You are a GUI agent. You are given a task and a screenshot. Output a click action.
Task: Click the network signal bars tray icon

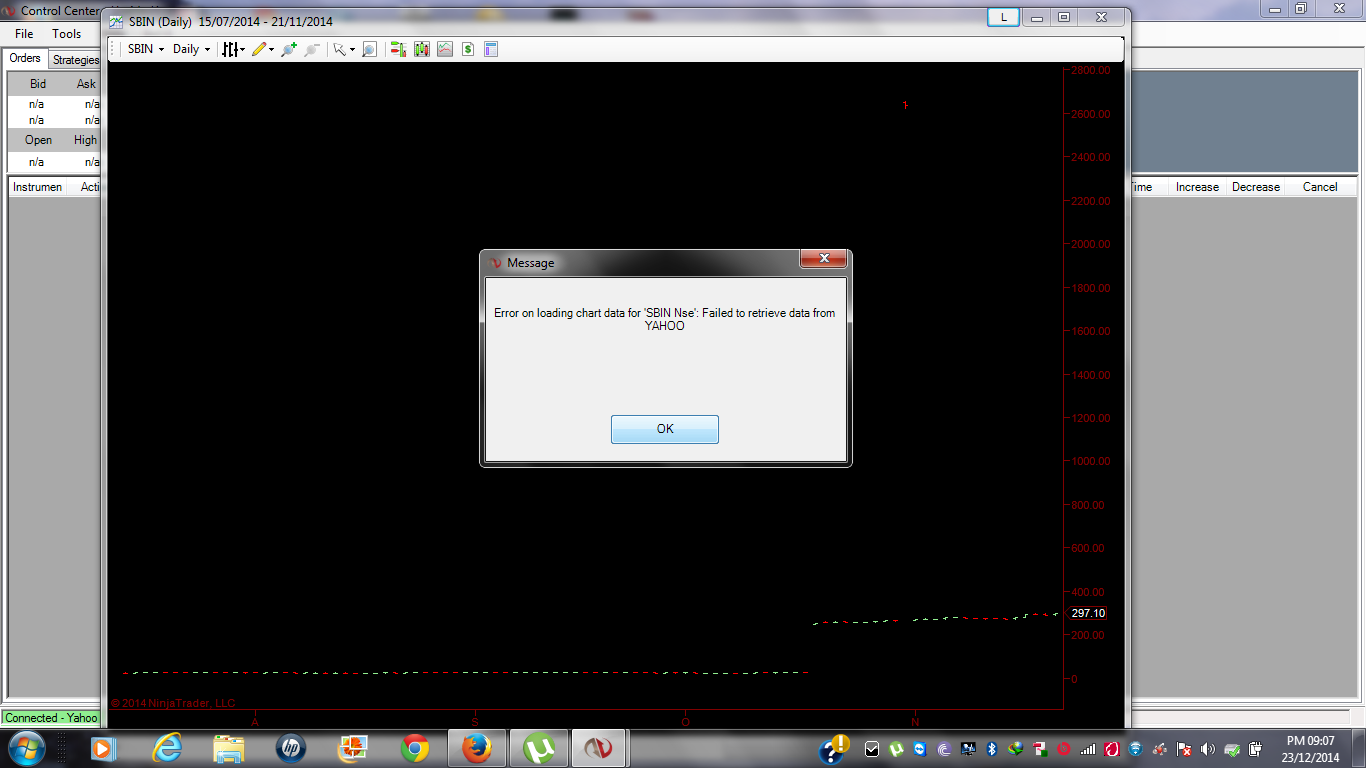point(1088,749)
